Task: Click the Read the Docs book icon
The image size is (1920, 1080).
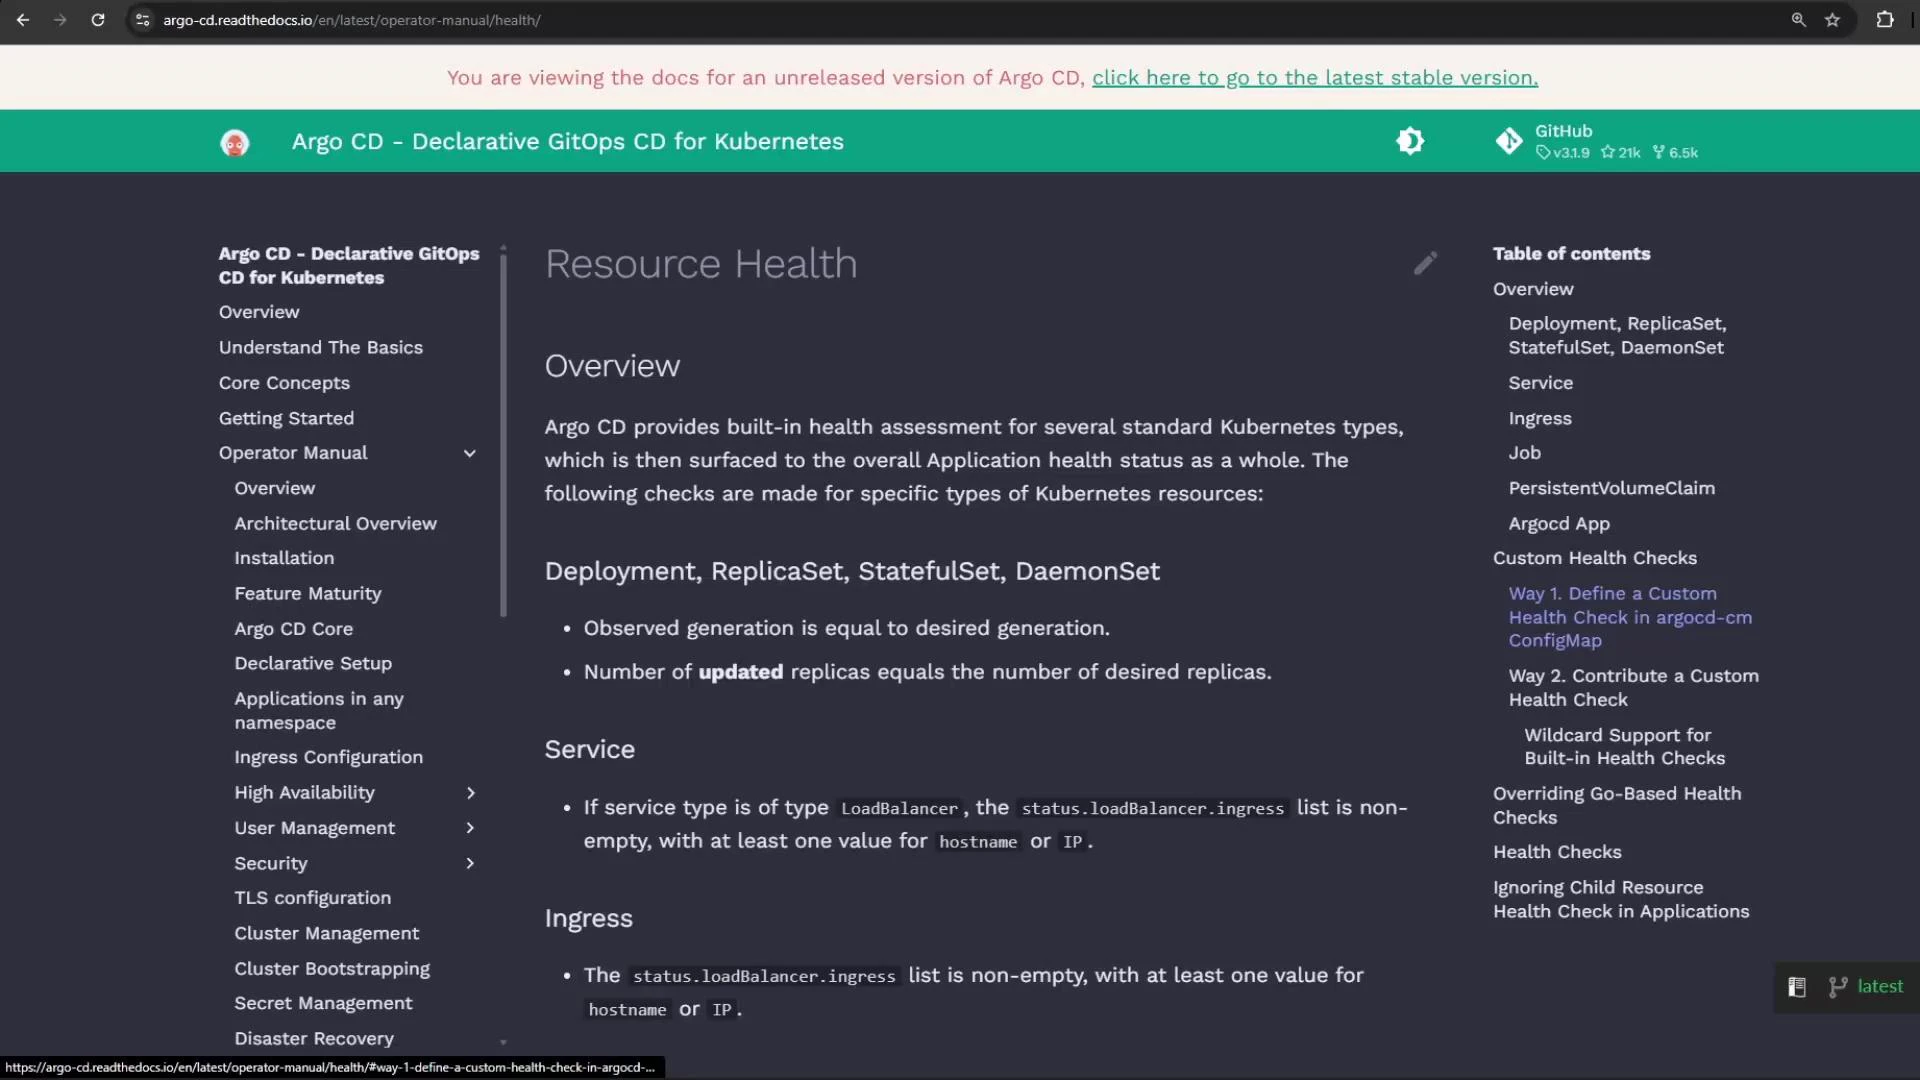Action: click(1797, 987)
